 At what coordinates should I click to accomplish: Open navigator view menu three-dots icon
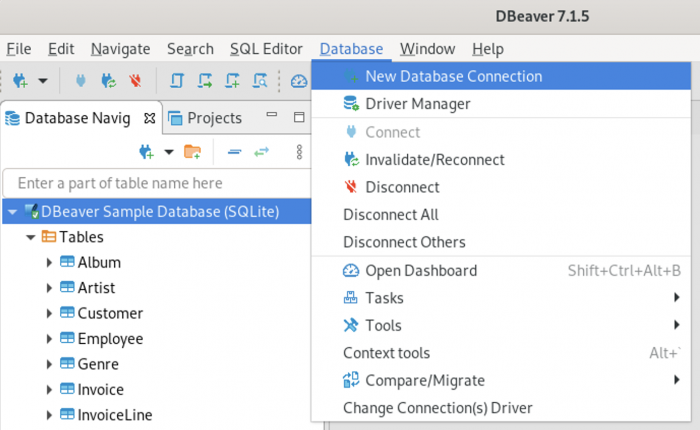[299, 152]
